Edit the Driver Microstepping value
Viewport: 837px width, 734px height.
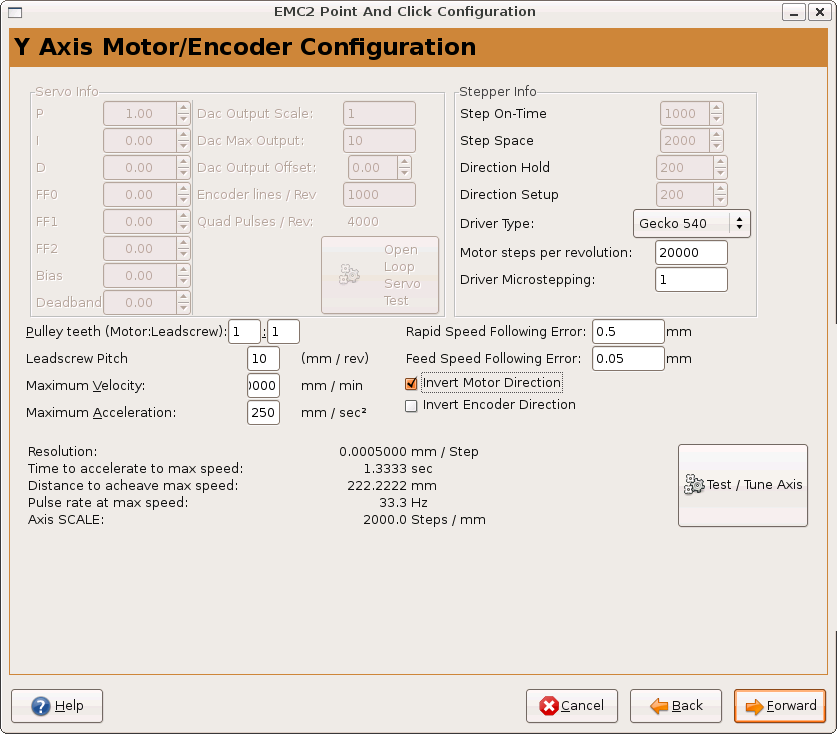[691, 280]
